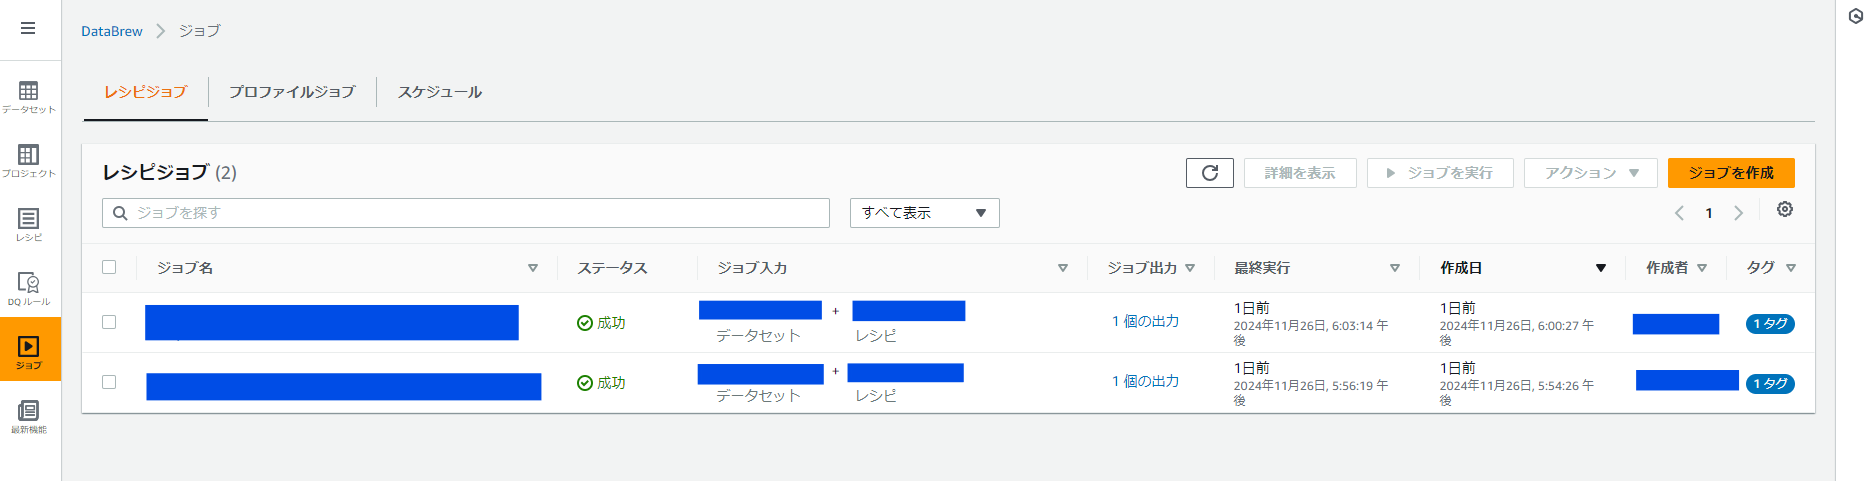Open first row 1 個の出力 link
Viewport: 1874px width, 481px height.
coord(1146,321)
